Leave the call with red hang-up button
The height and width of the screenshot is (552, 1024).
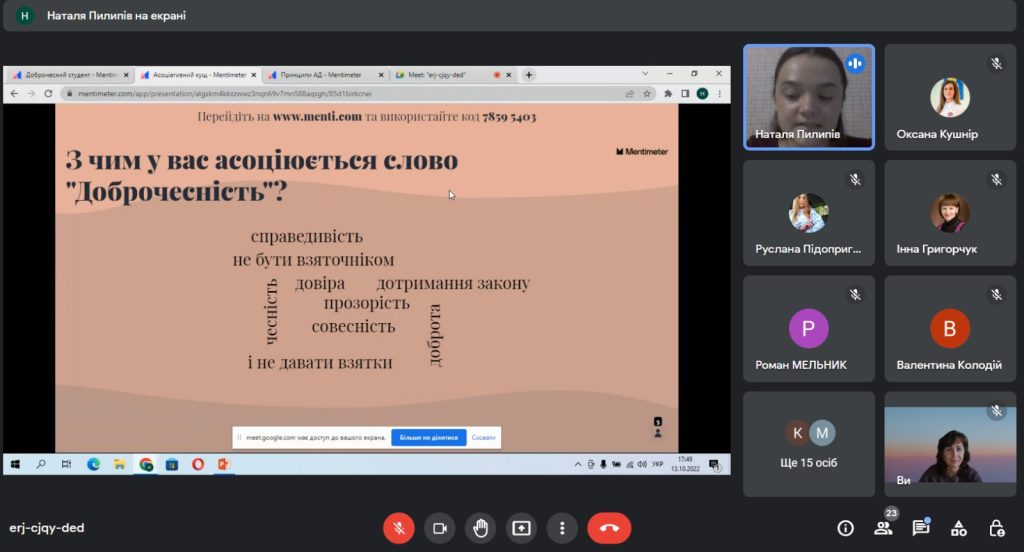point(609,528)
